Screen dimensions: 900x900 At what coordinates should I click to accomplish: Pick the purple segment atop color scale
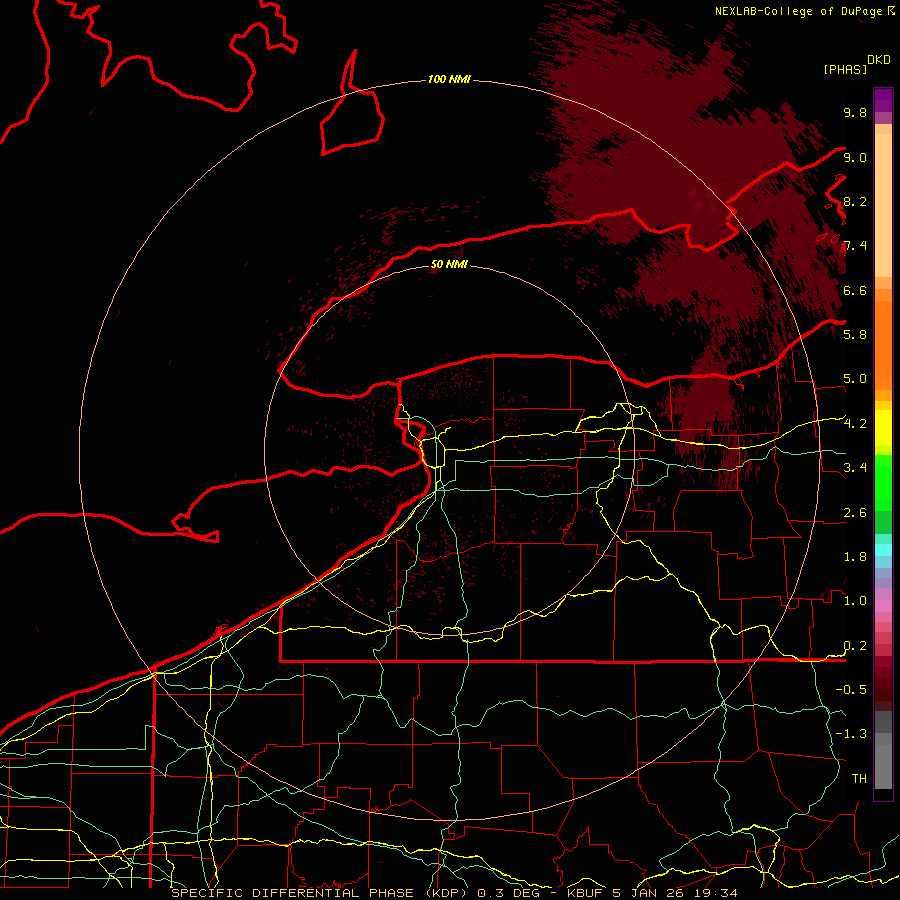883,100
